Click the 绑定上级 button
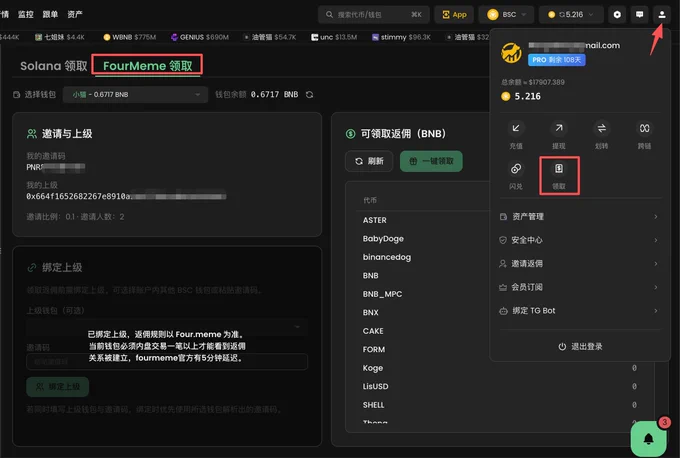The width and height of the screenshot is (680, 458). pyautogui.click(x=58, y=386)
